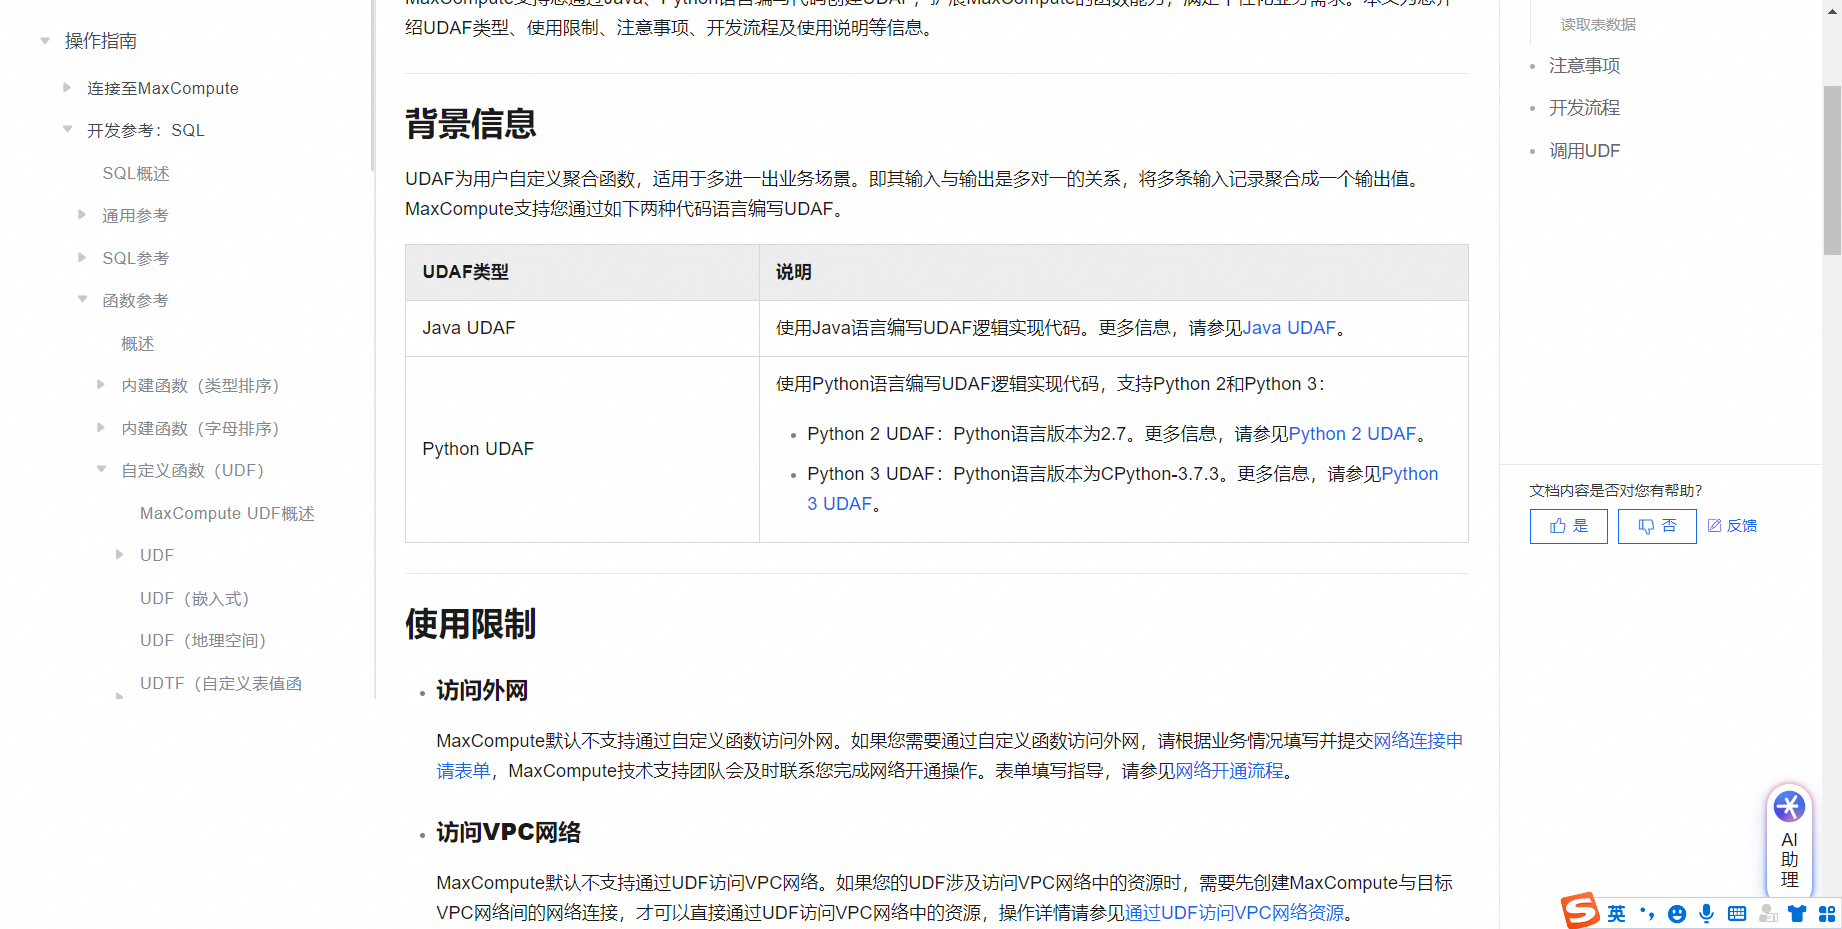Jump to 读取表数据 in page outline

pos(1598,25)
